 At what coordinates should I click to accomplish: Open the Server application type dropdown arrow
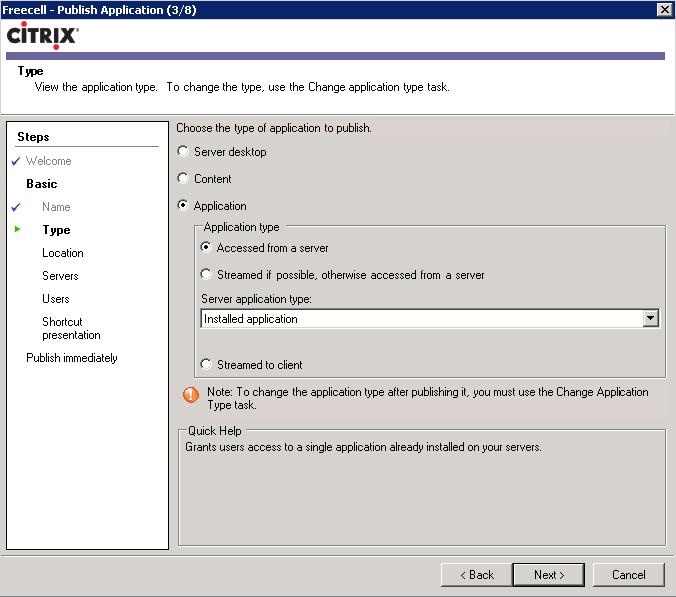(x=650, y=319)
